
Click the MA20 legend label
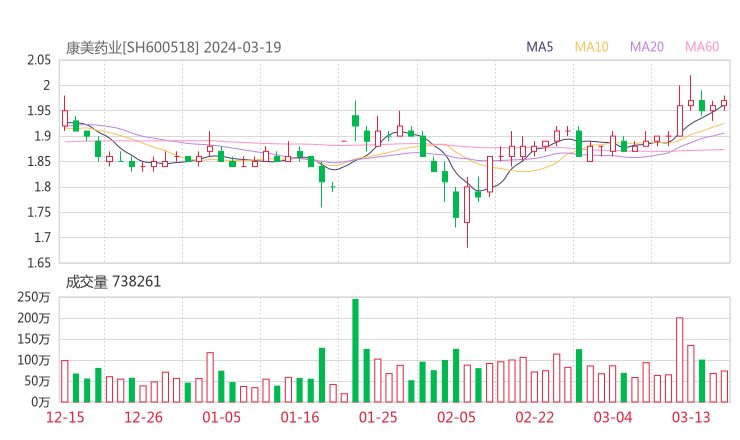647,47
